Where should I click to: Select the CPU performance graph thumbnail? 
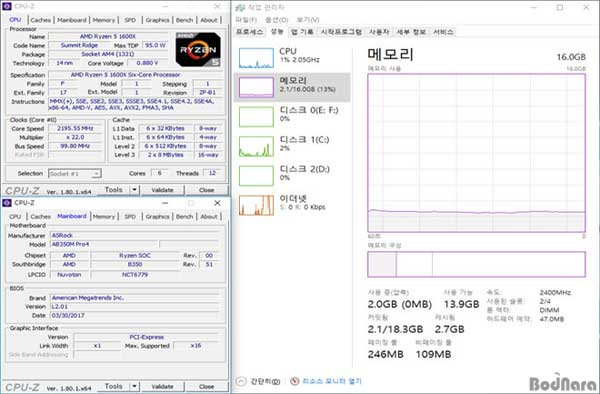[x=256, y=58]
